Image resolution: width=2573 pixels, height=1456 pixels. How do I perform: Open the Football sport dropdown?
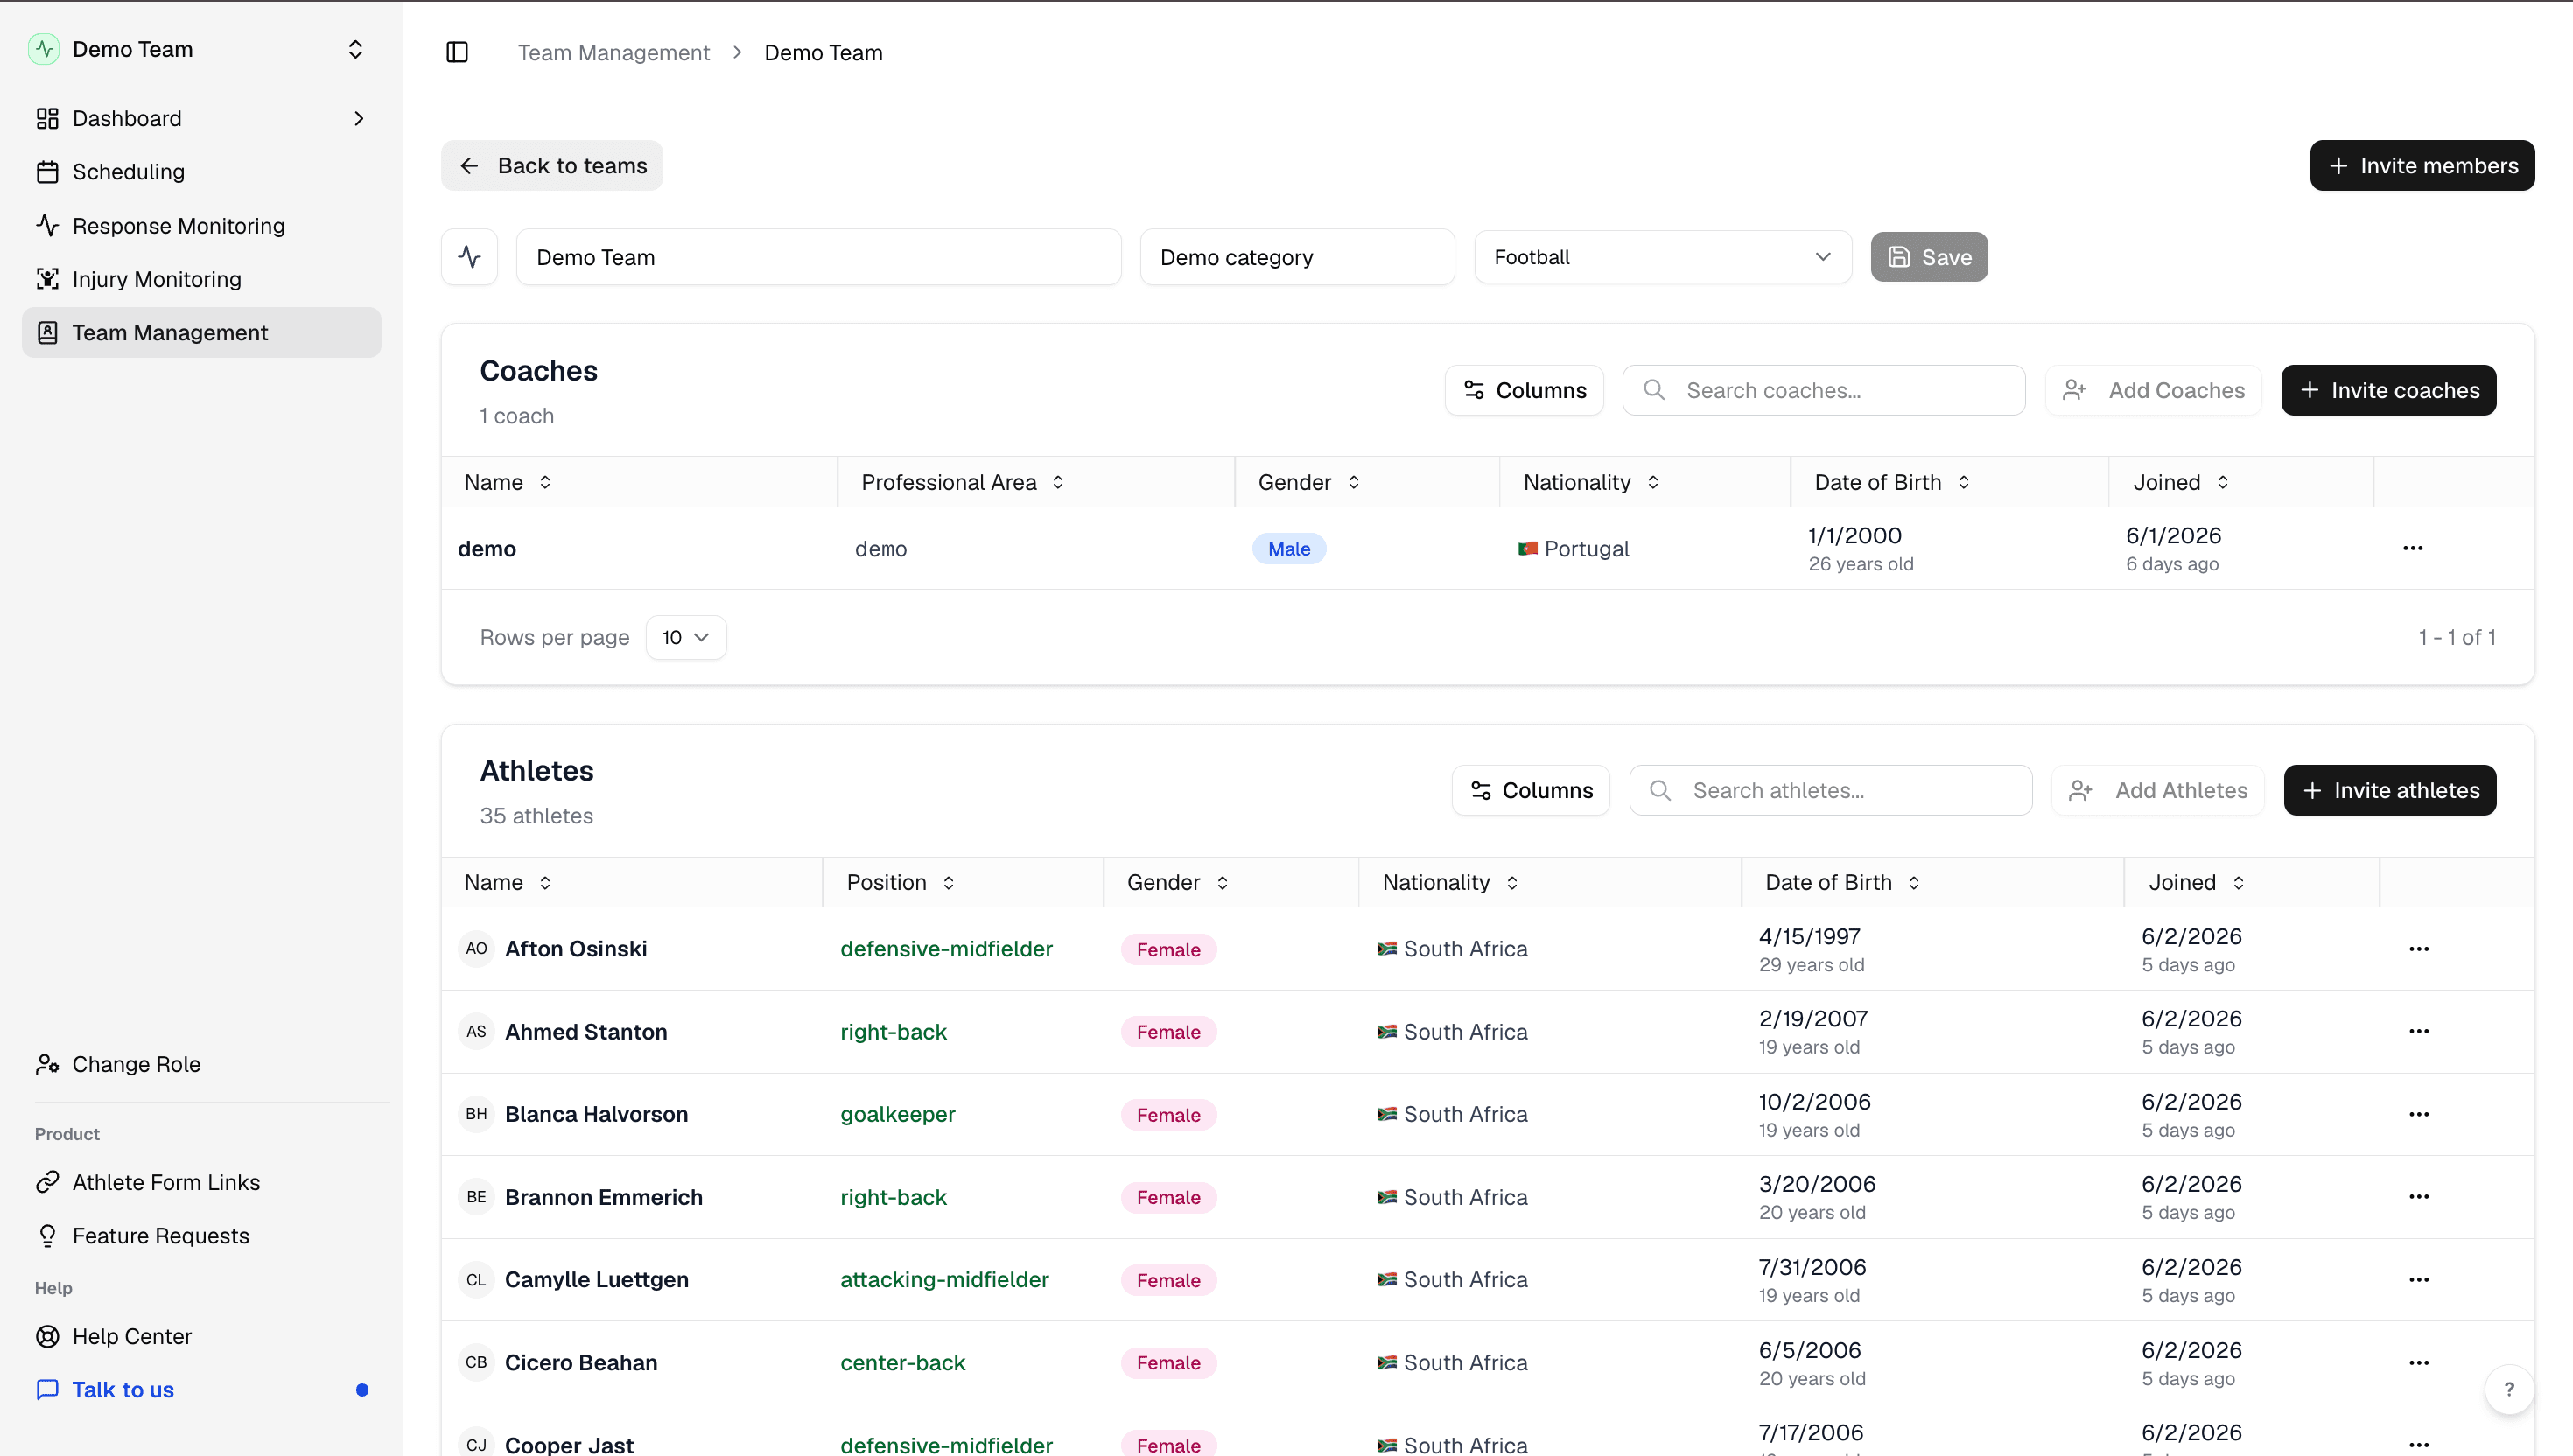point(1663,257)
